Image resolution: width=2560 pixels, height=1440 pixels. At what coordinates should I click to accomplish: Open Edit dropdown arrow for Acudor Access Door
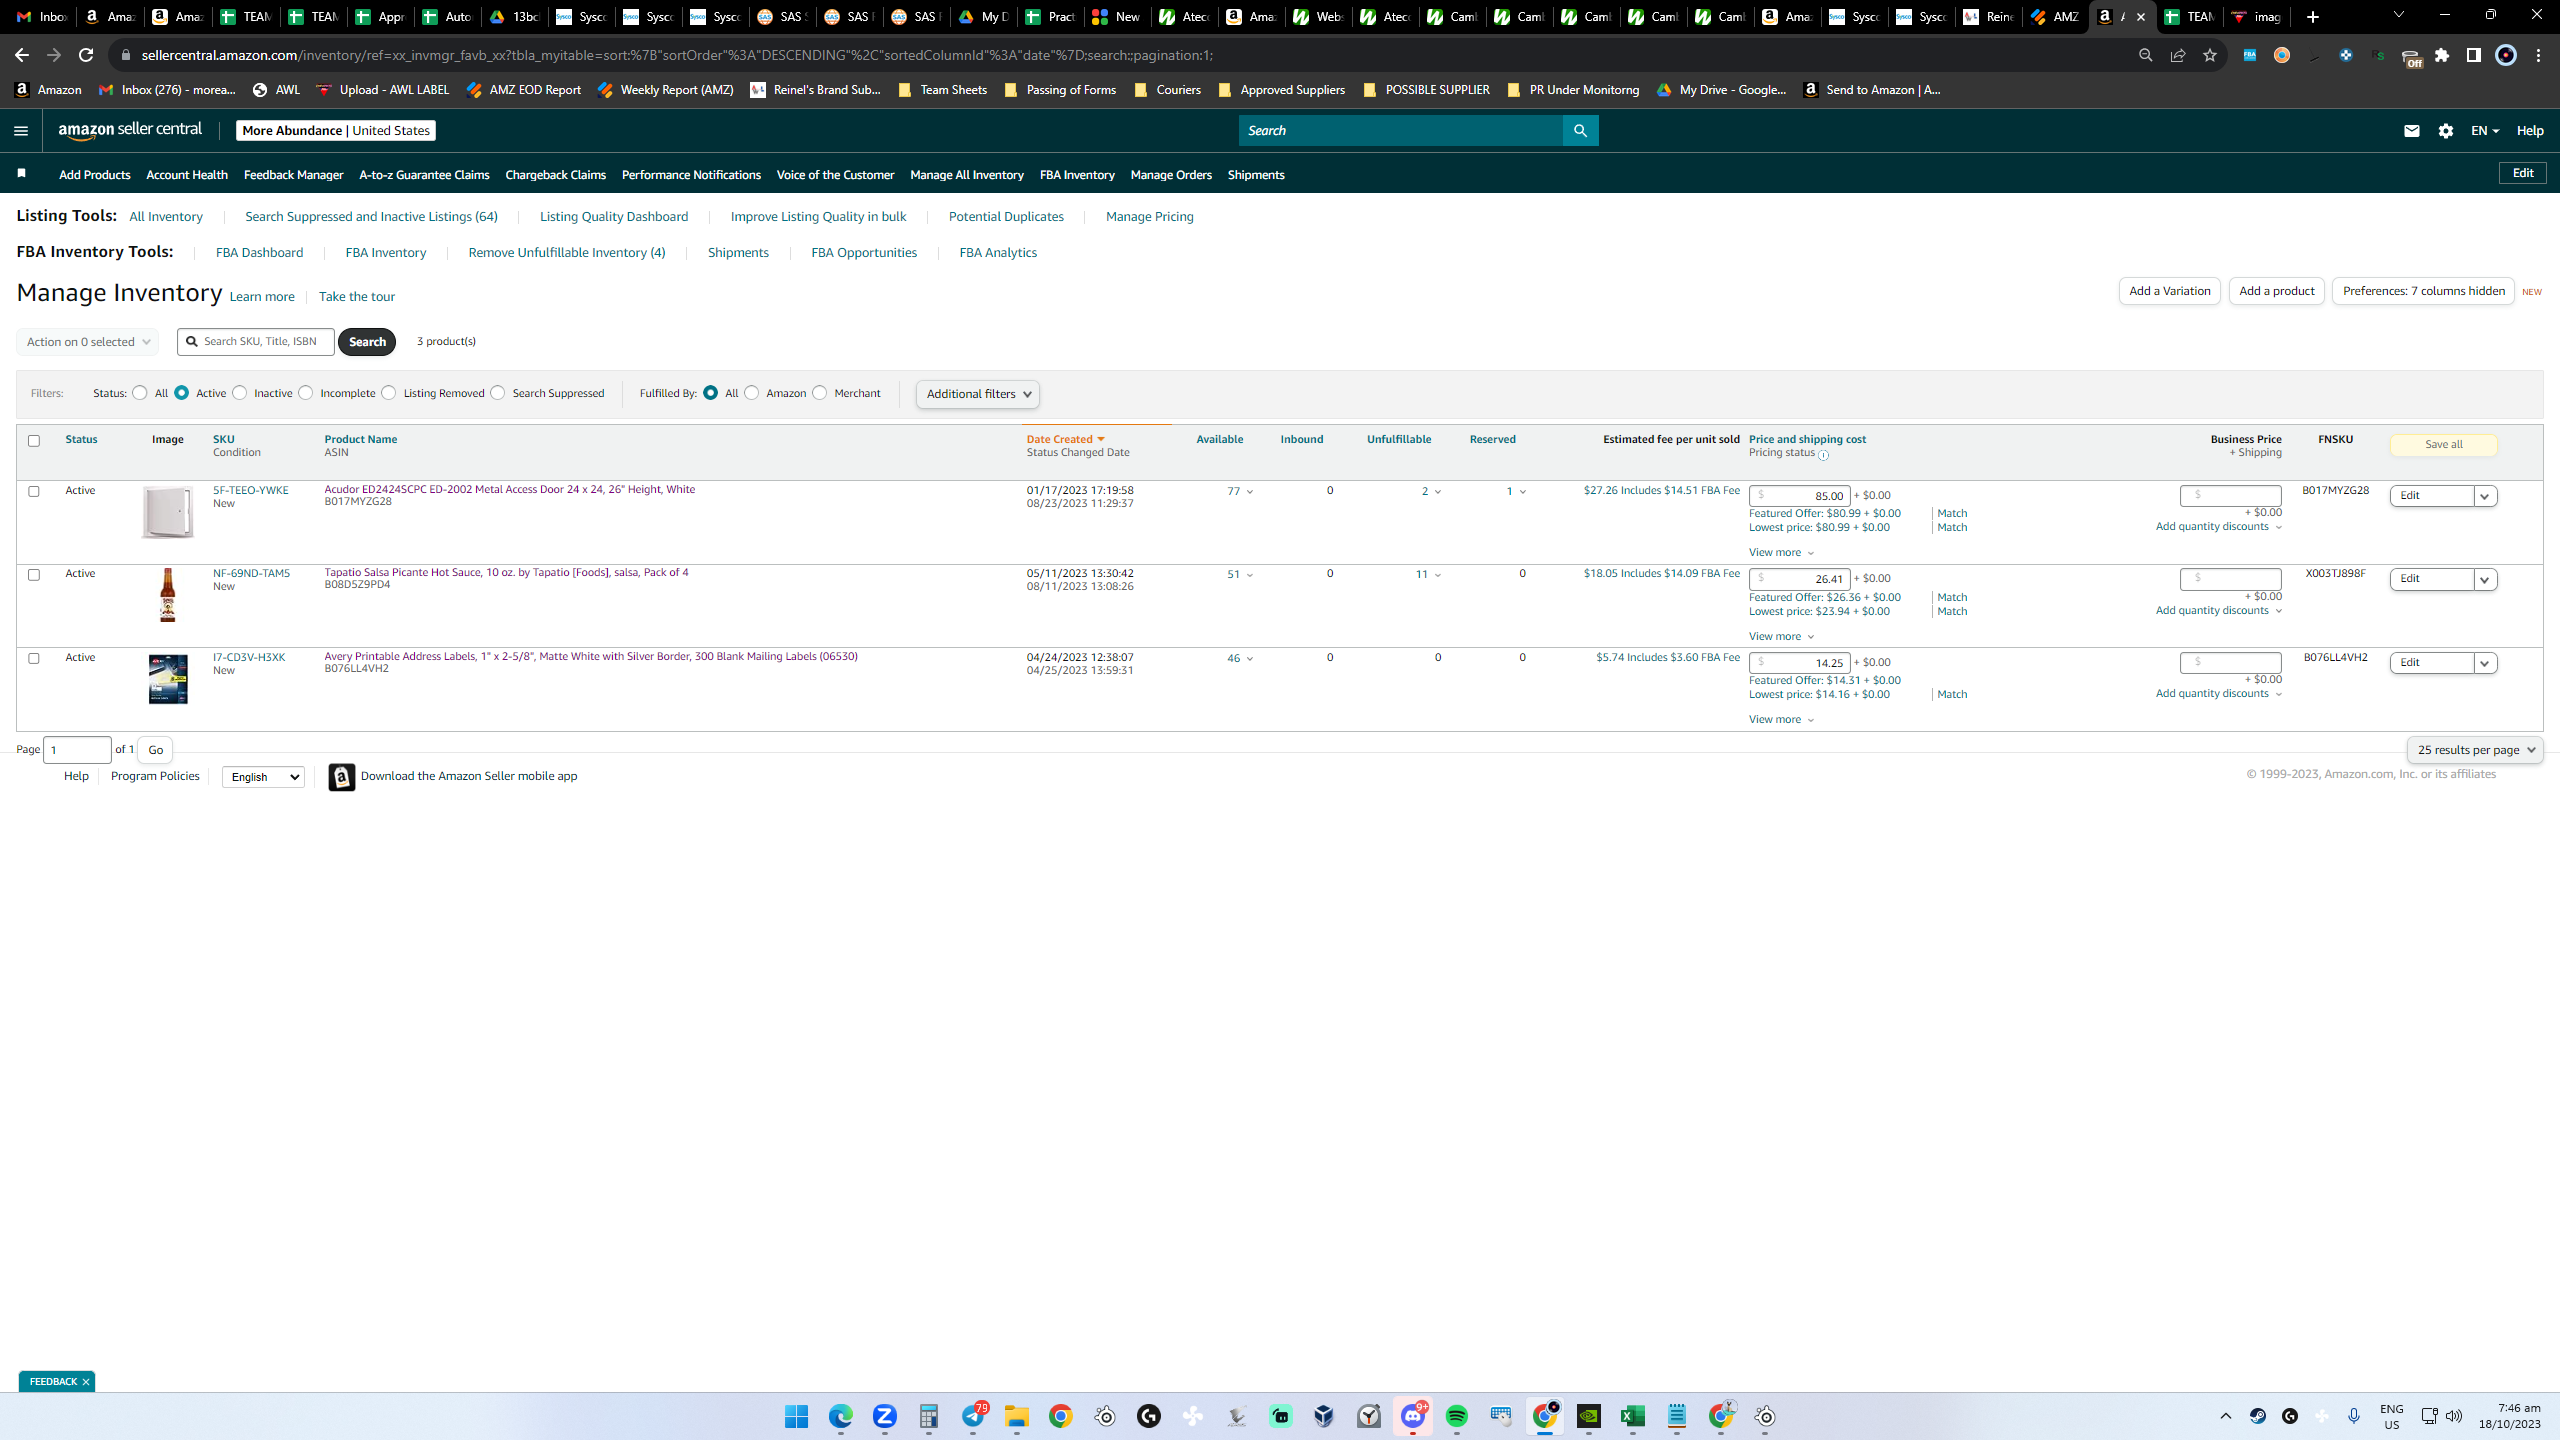pyautogui.click(x=2485, y=496)
